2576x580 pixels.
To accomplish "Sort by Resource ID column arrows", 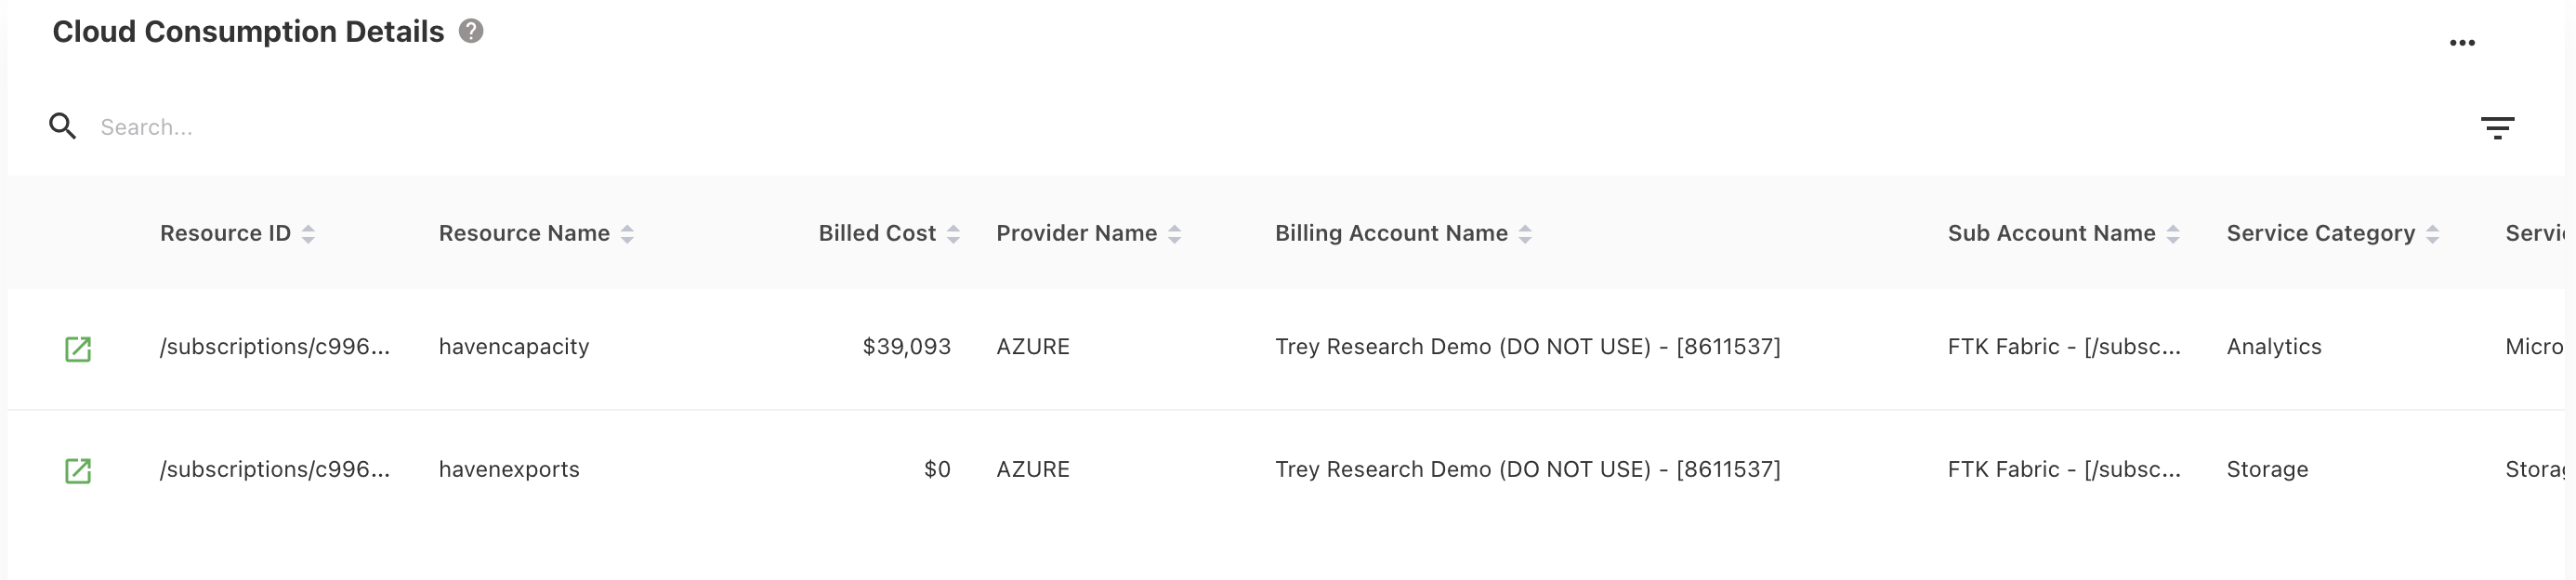I will click(x=308, y=234).
